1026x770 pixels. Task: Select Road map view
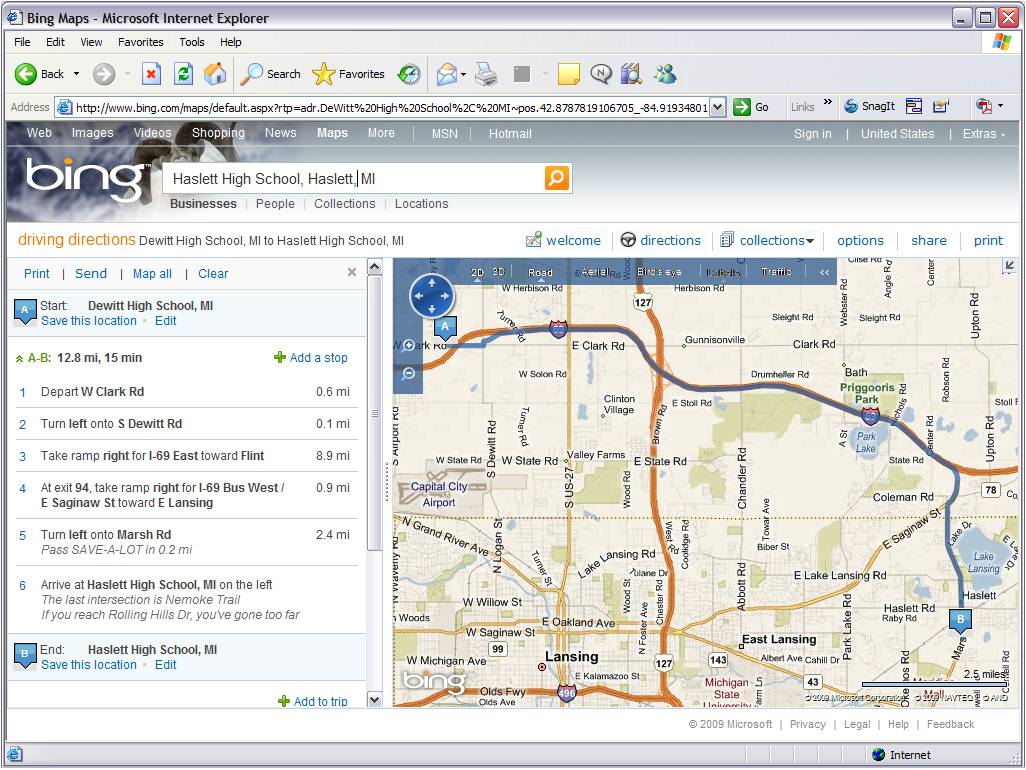tap(540, 272)
